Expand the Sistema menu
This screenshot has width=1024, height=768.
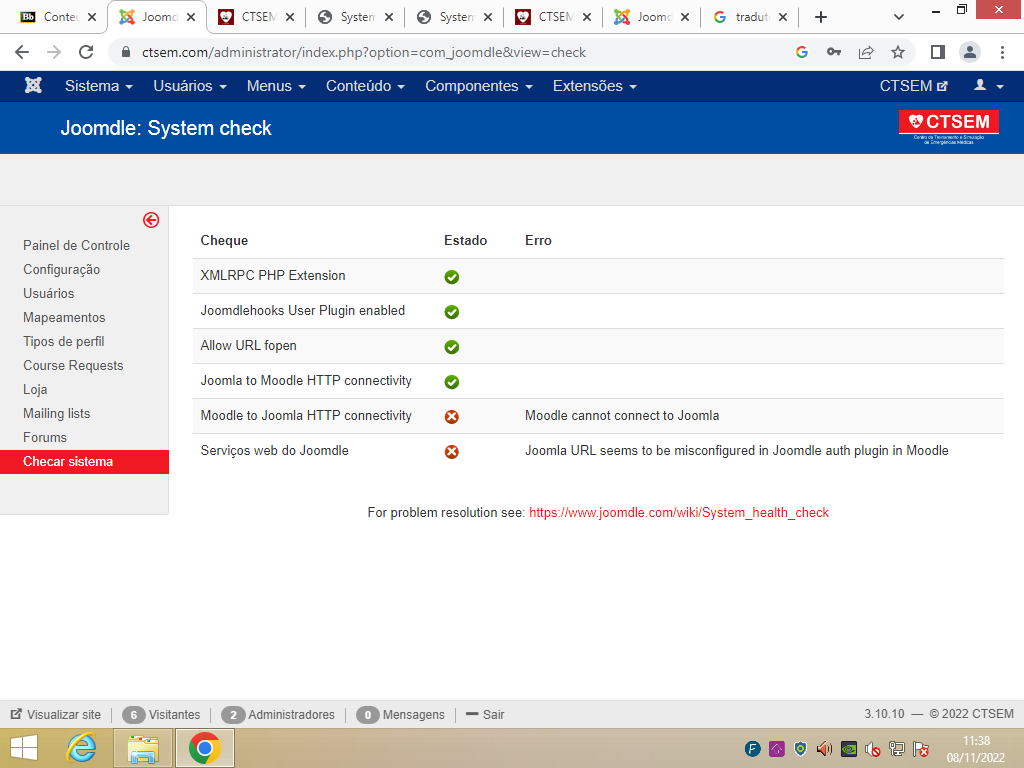[99, 86]
